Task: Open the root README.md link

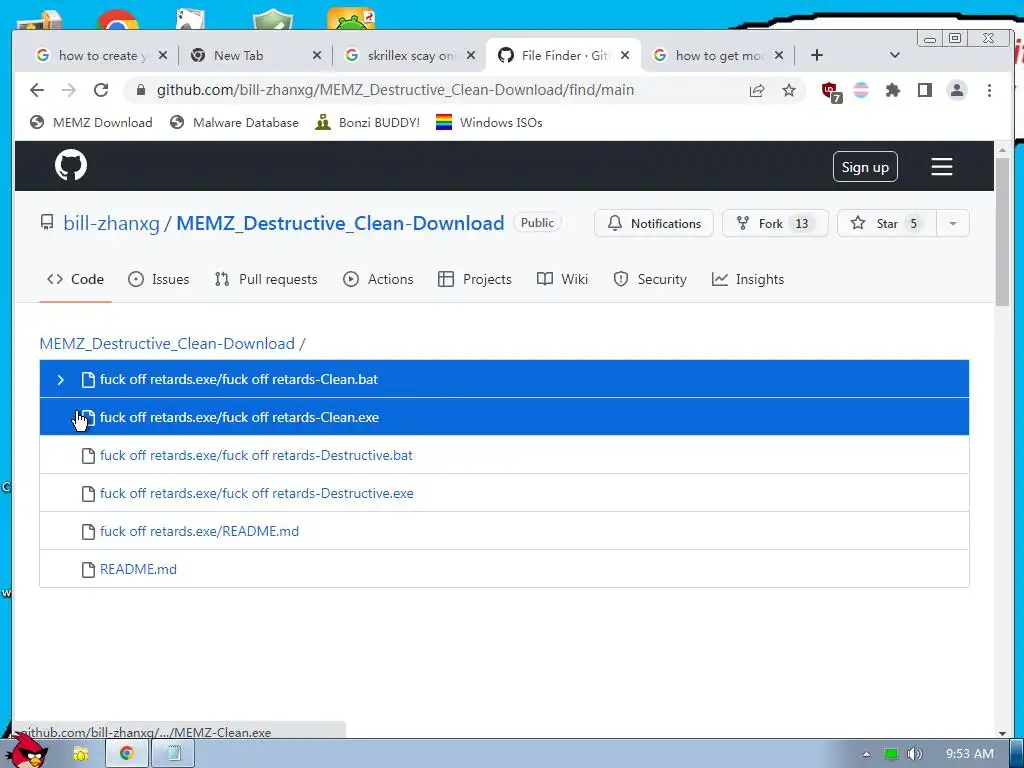Action: point(138,569)
